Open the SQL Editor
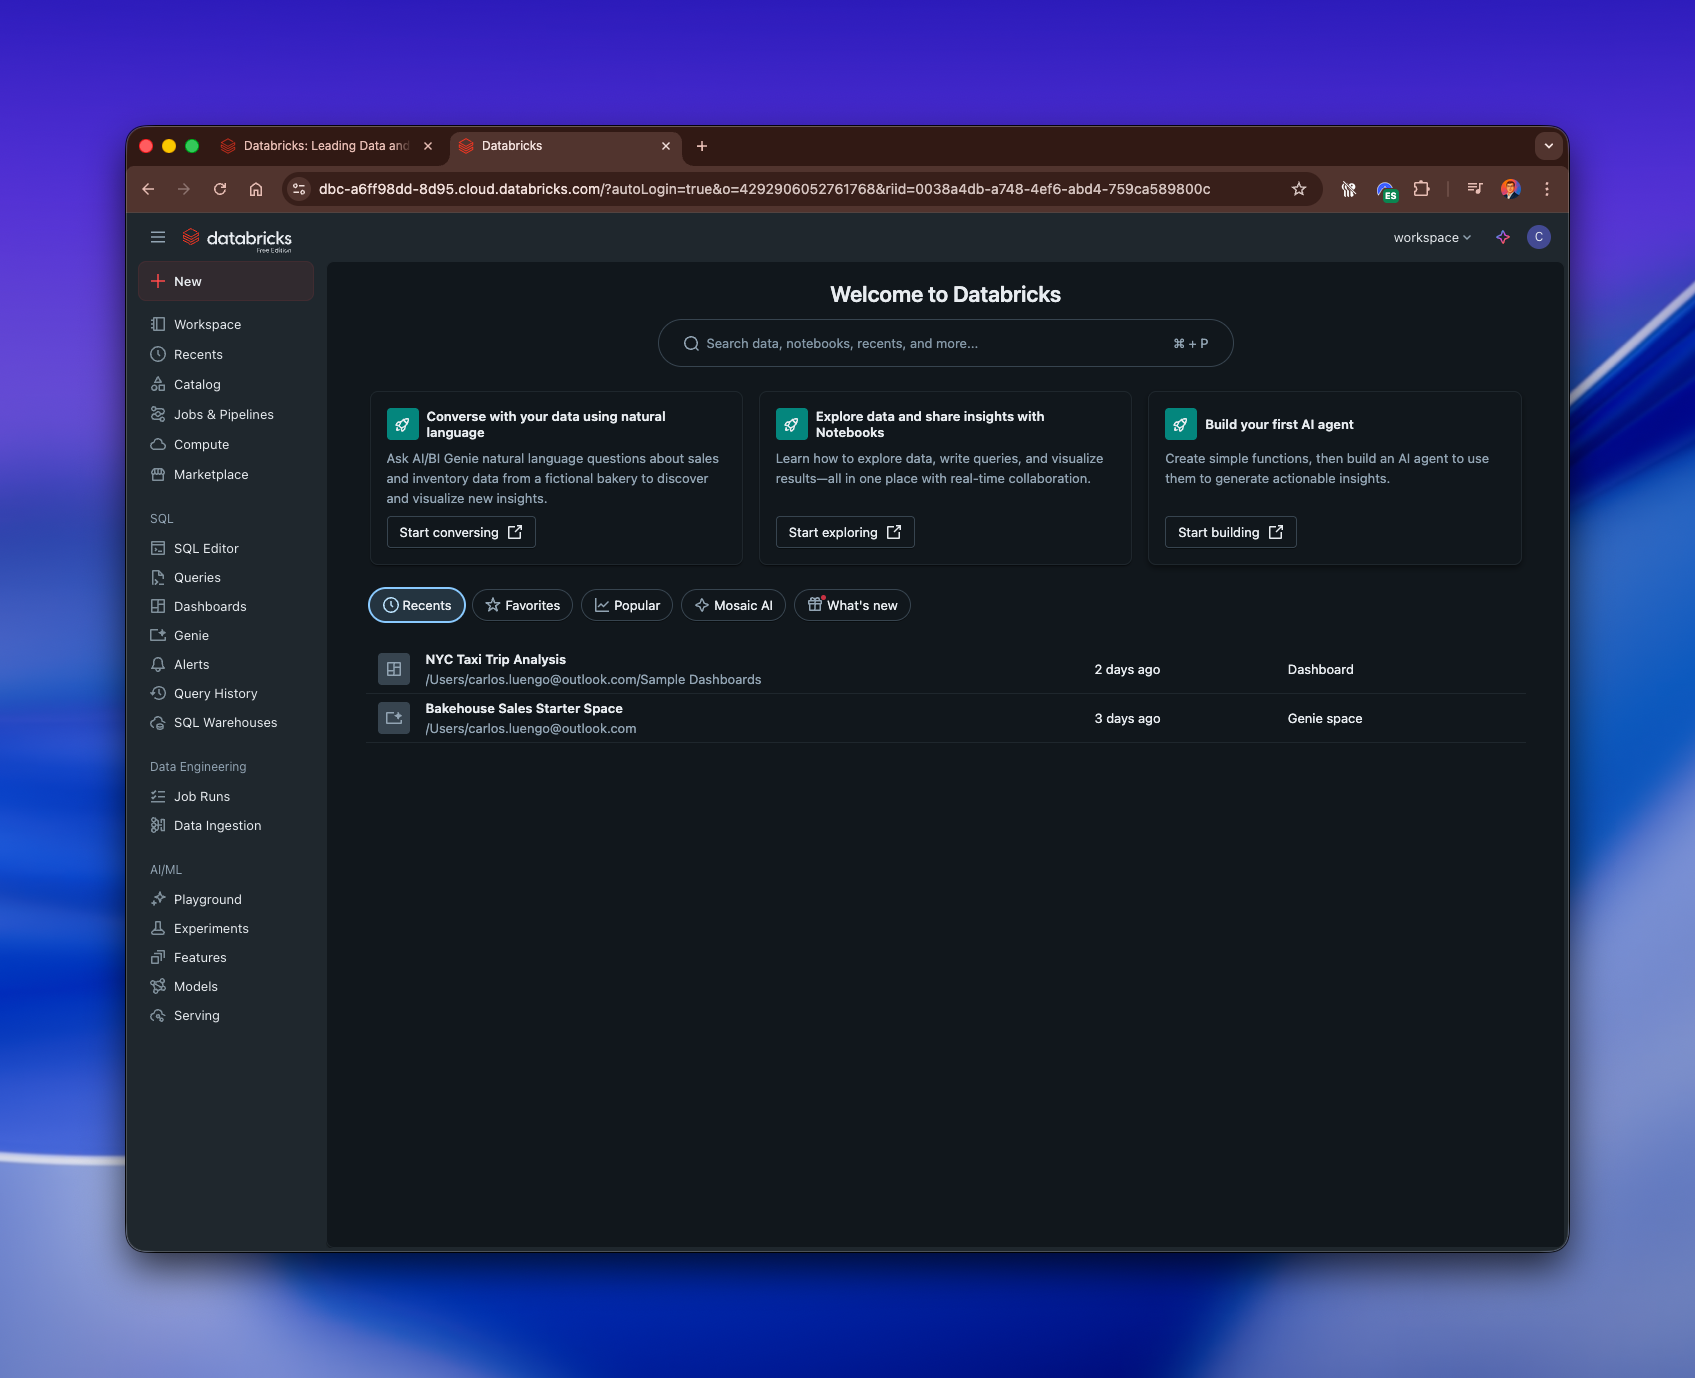 click(x=206, y=548)
